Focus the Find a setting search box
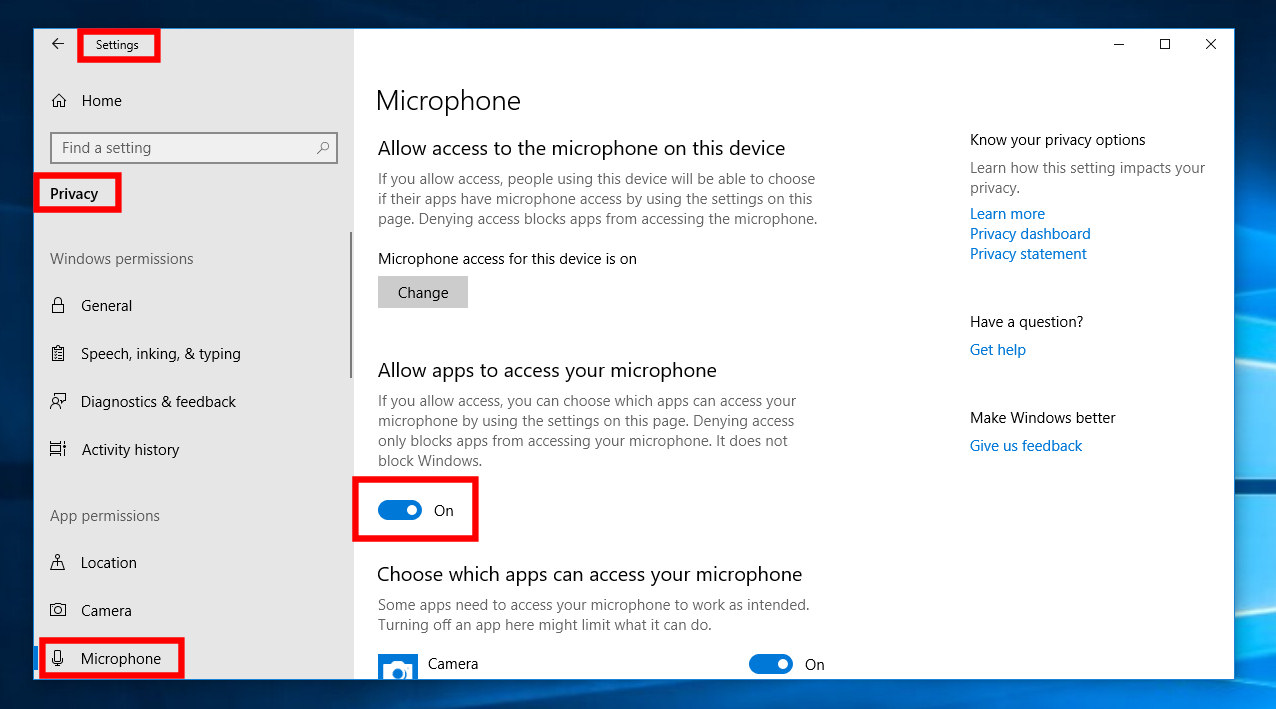This screenshot has height=709, width=1276. pos(193,148)
